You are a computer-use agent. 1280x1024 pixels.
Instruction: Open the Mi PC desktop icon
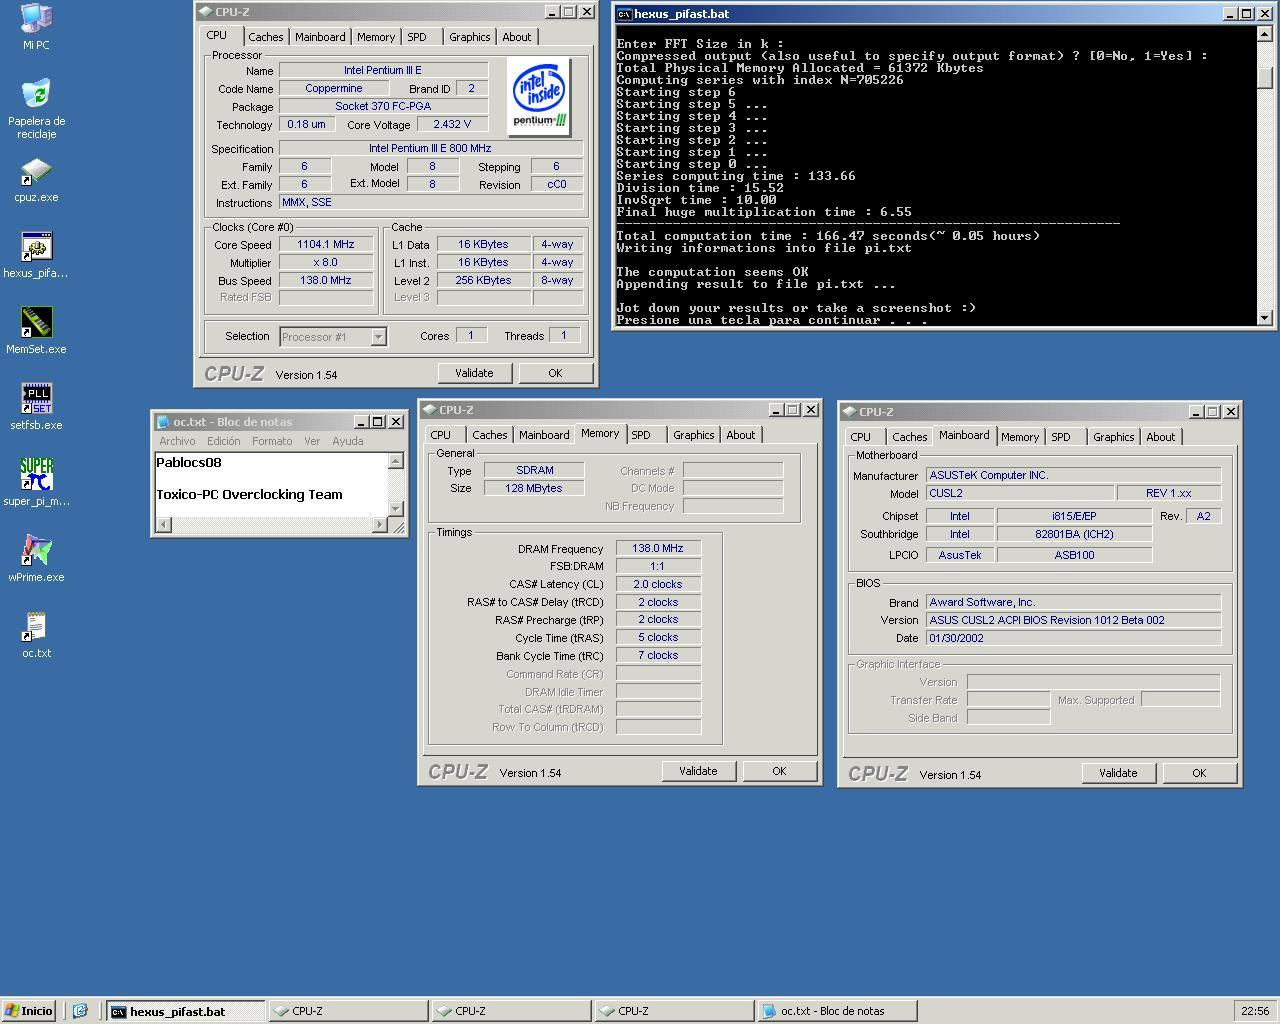click(x=36, y=18)
